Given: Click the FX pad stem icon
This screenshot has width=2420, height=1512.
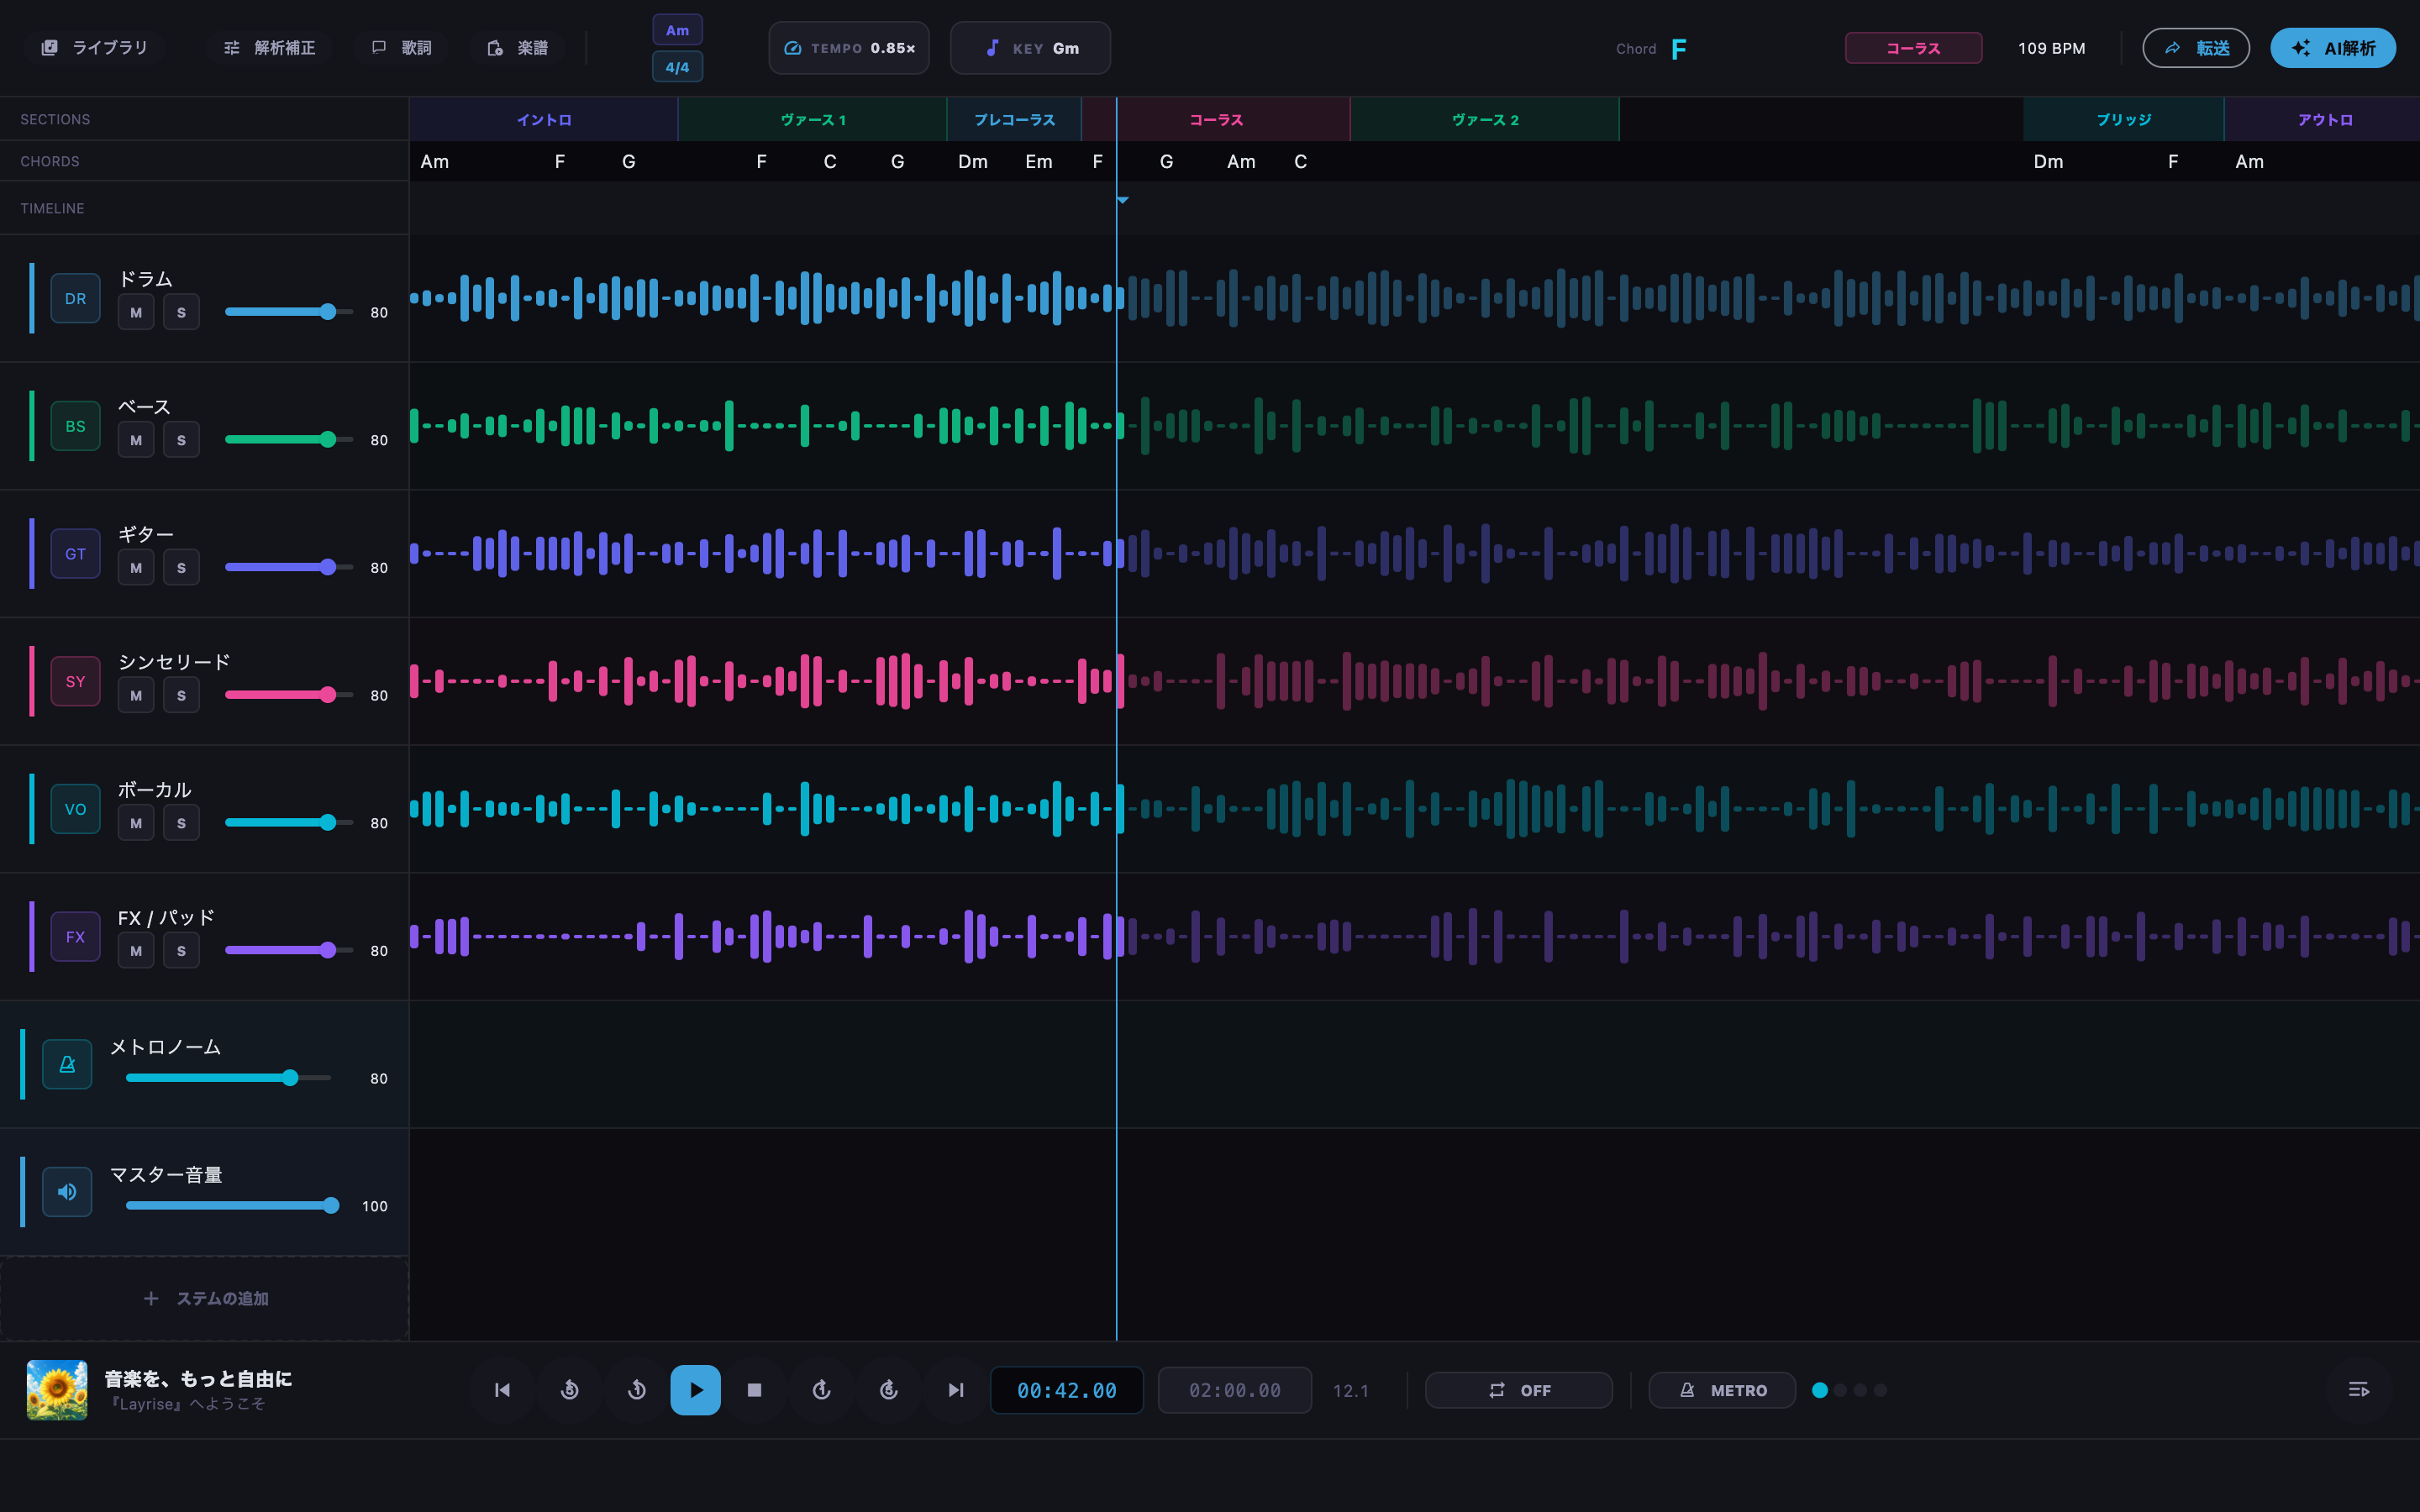Looking at the screenshot, I should coord(75,937).
